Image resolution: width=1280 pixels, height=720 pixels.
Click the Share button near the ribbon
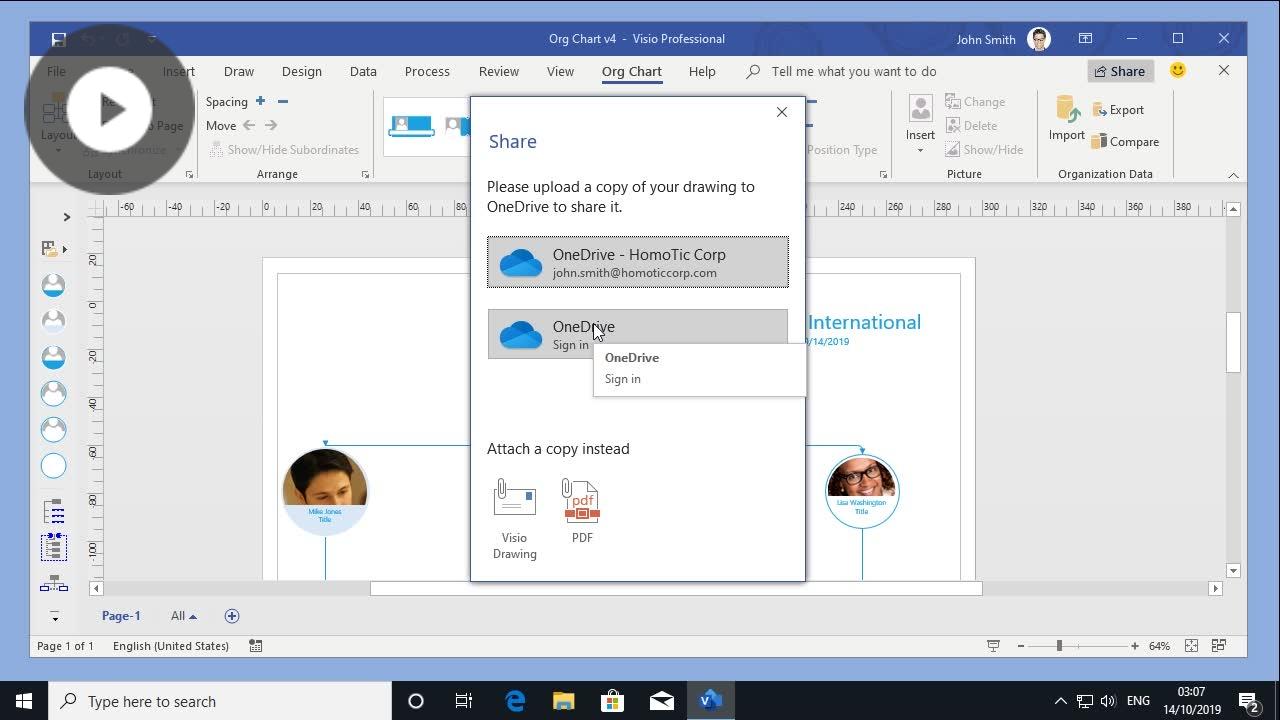(x=1120, y=71)
